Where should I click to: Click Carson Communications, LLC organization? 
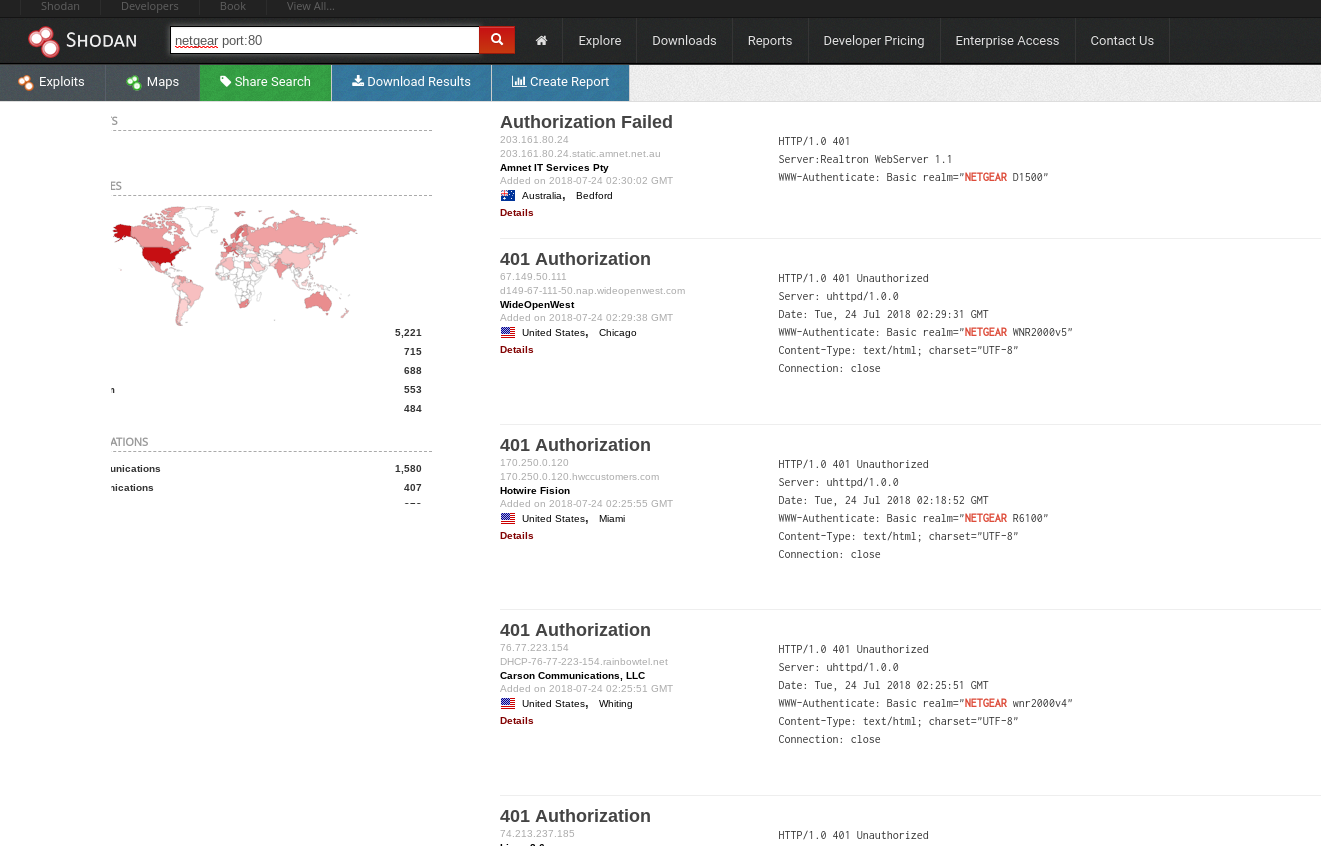click(x=572, y=676)
